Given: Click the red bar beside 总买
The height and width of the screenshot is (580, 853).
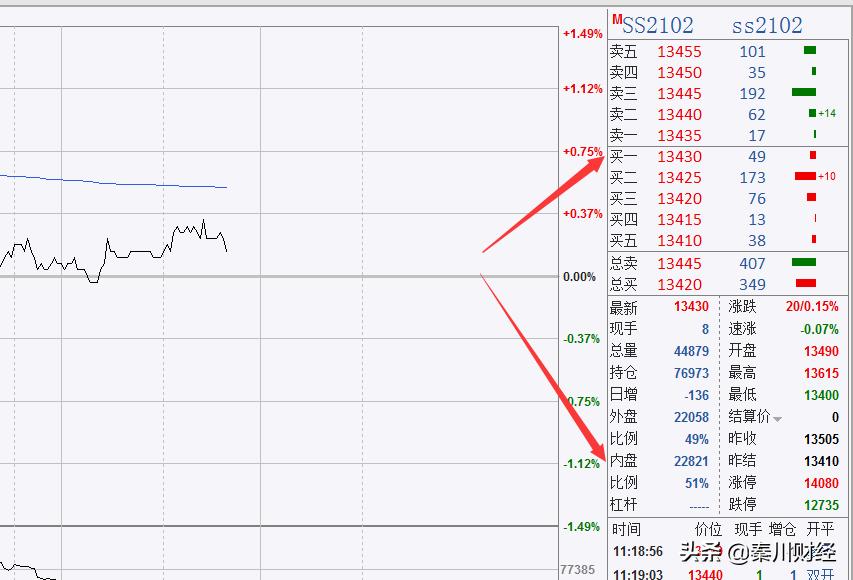Looking at the screenshot, I should pos(805,283).
